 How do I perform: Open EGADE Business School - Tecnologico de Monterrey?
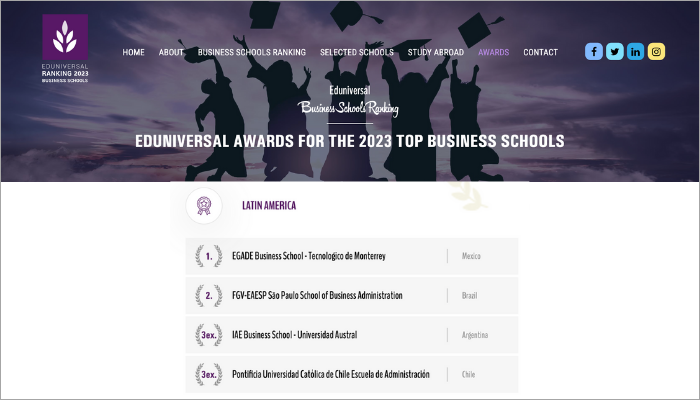point(309,256)
